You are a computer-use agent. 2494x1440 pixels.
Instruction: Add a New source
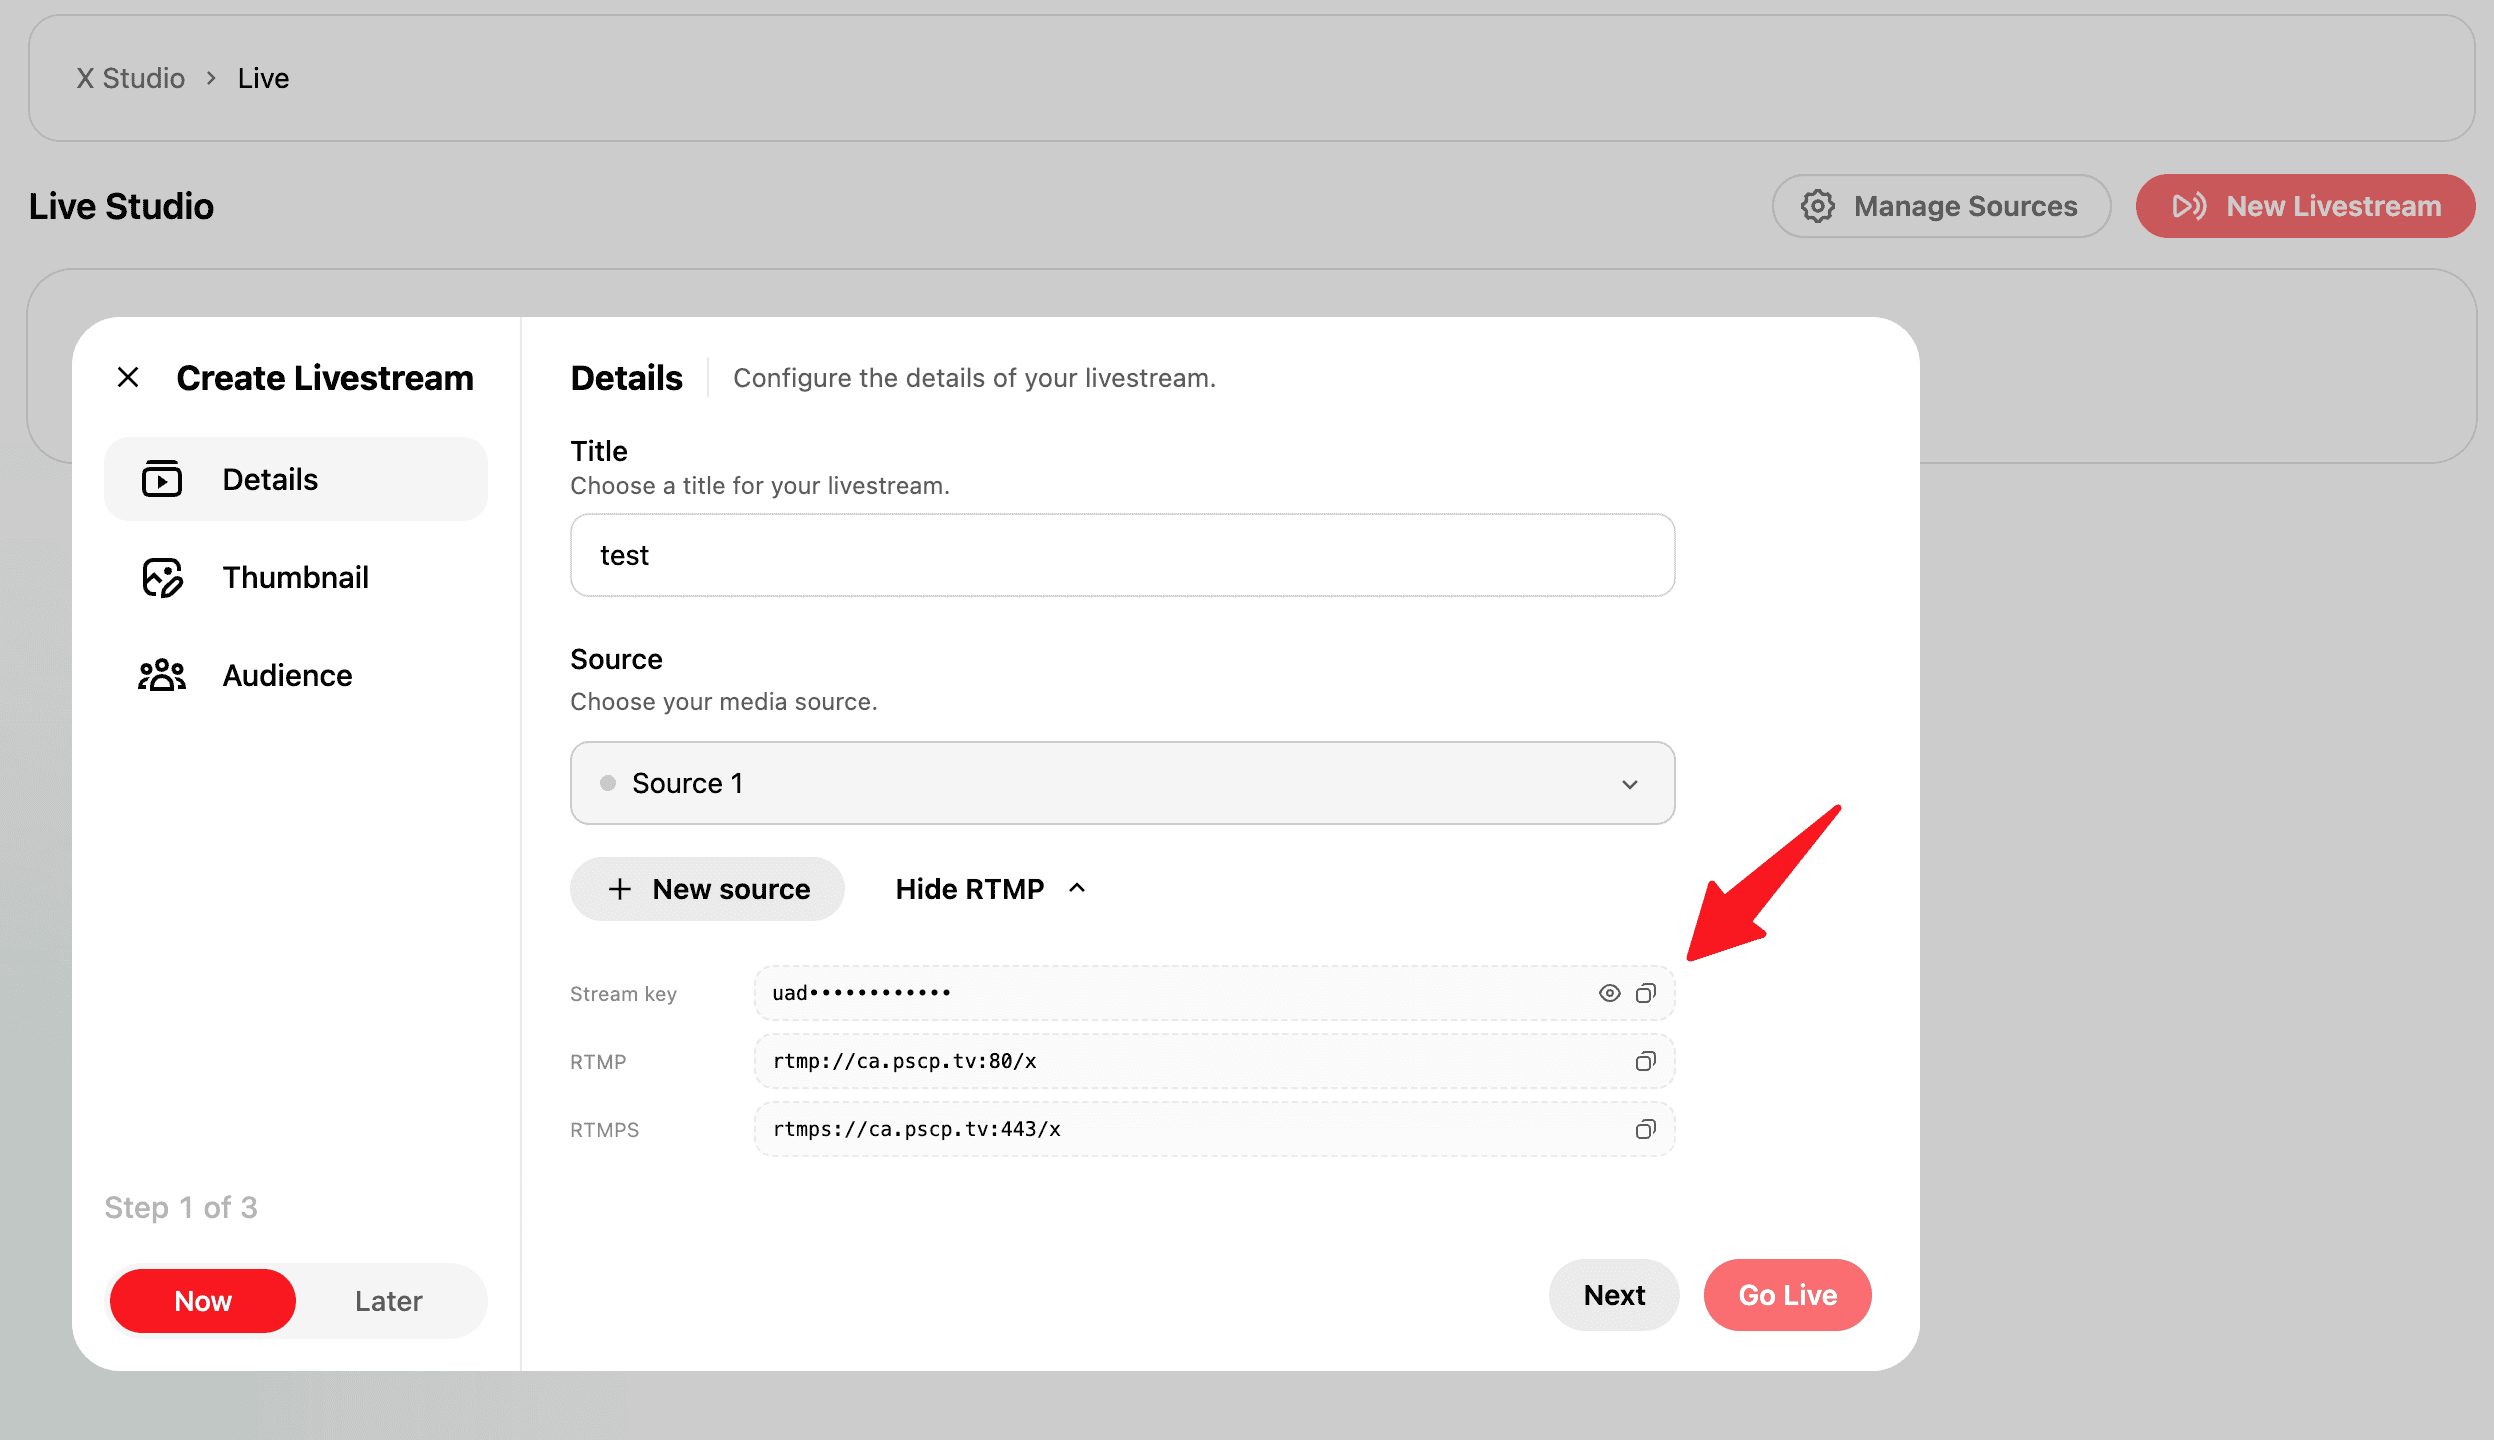707,889
